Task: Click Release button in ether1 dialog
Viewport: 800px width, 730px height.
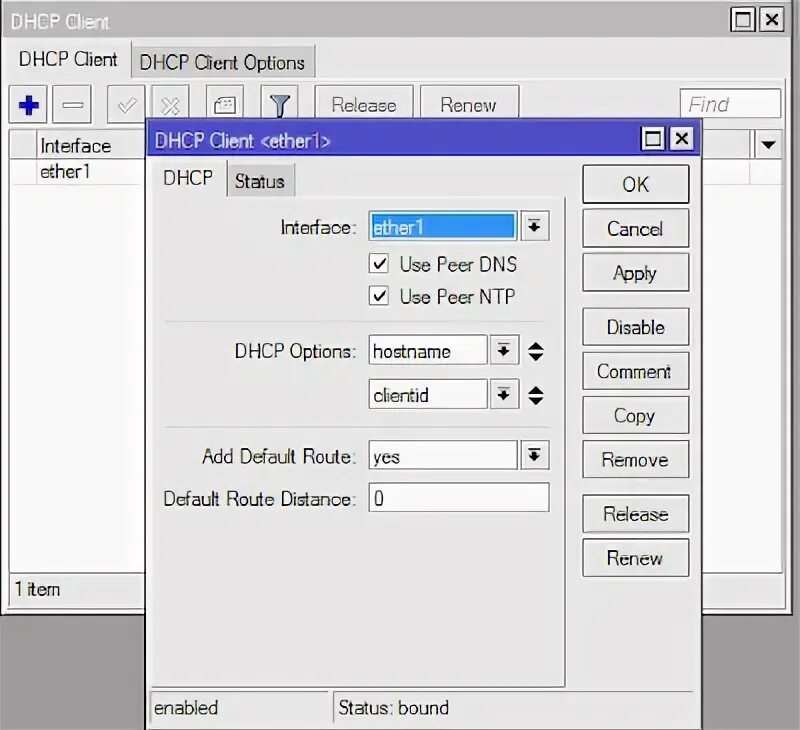Action: click(635, 514)
